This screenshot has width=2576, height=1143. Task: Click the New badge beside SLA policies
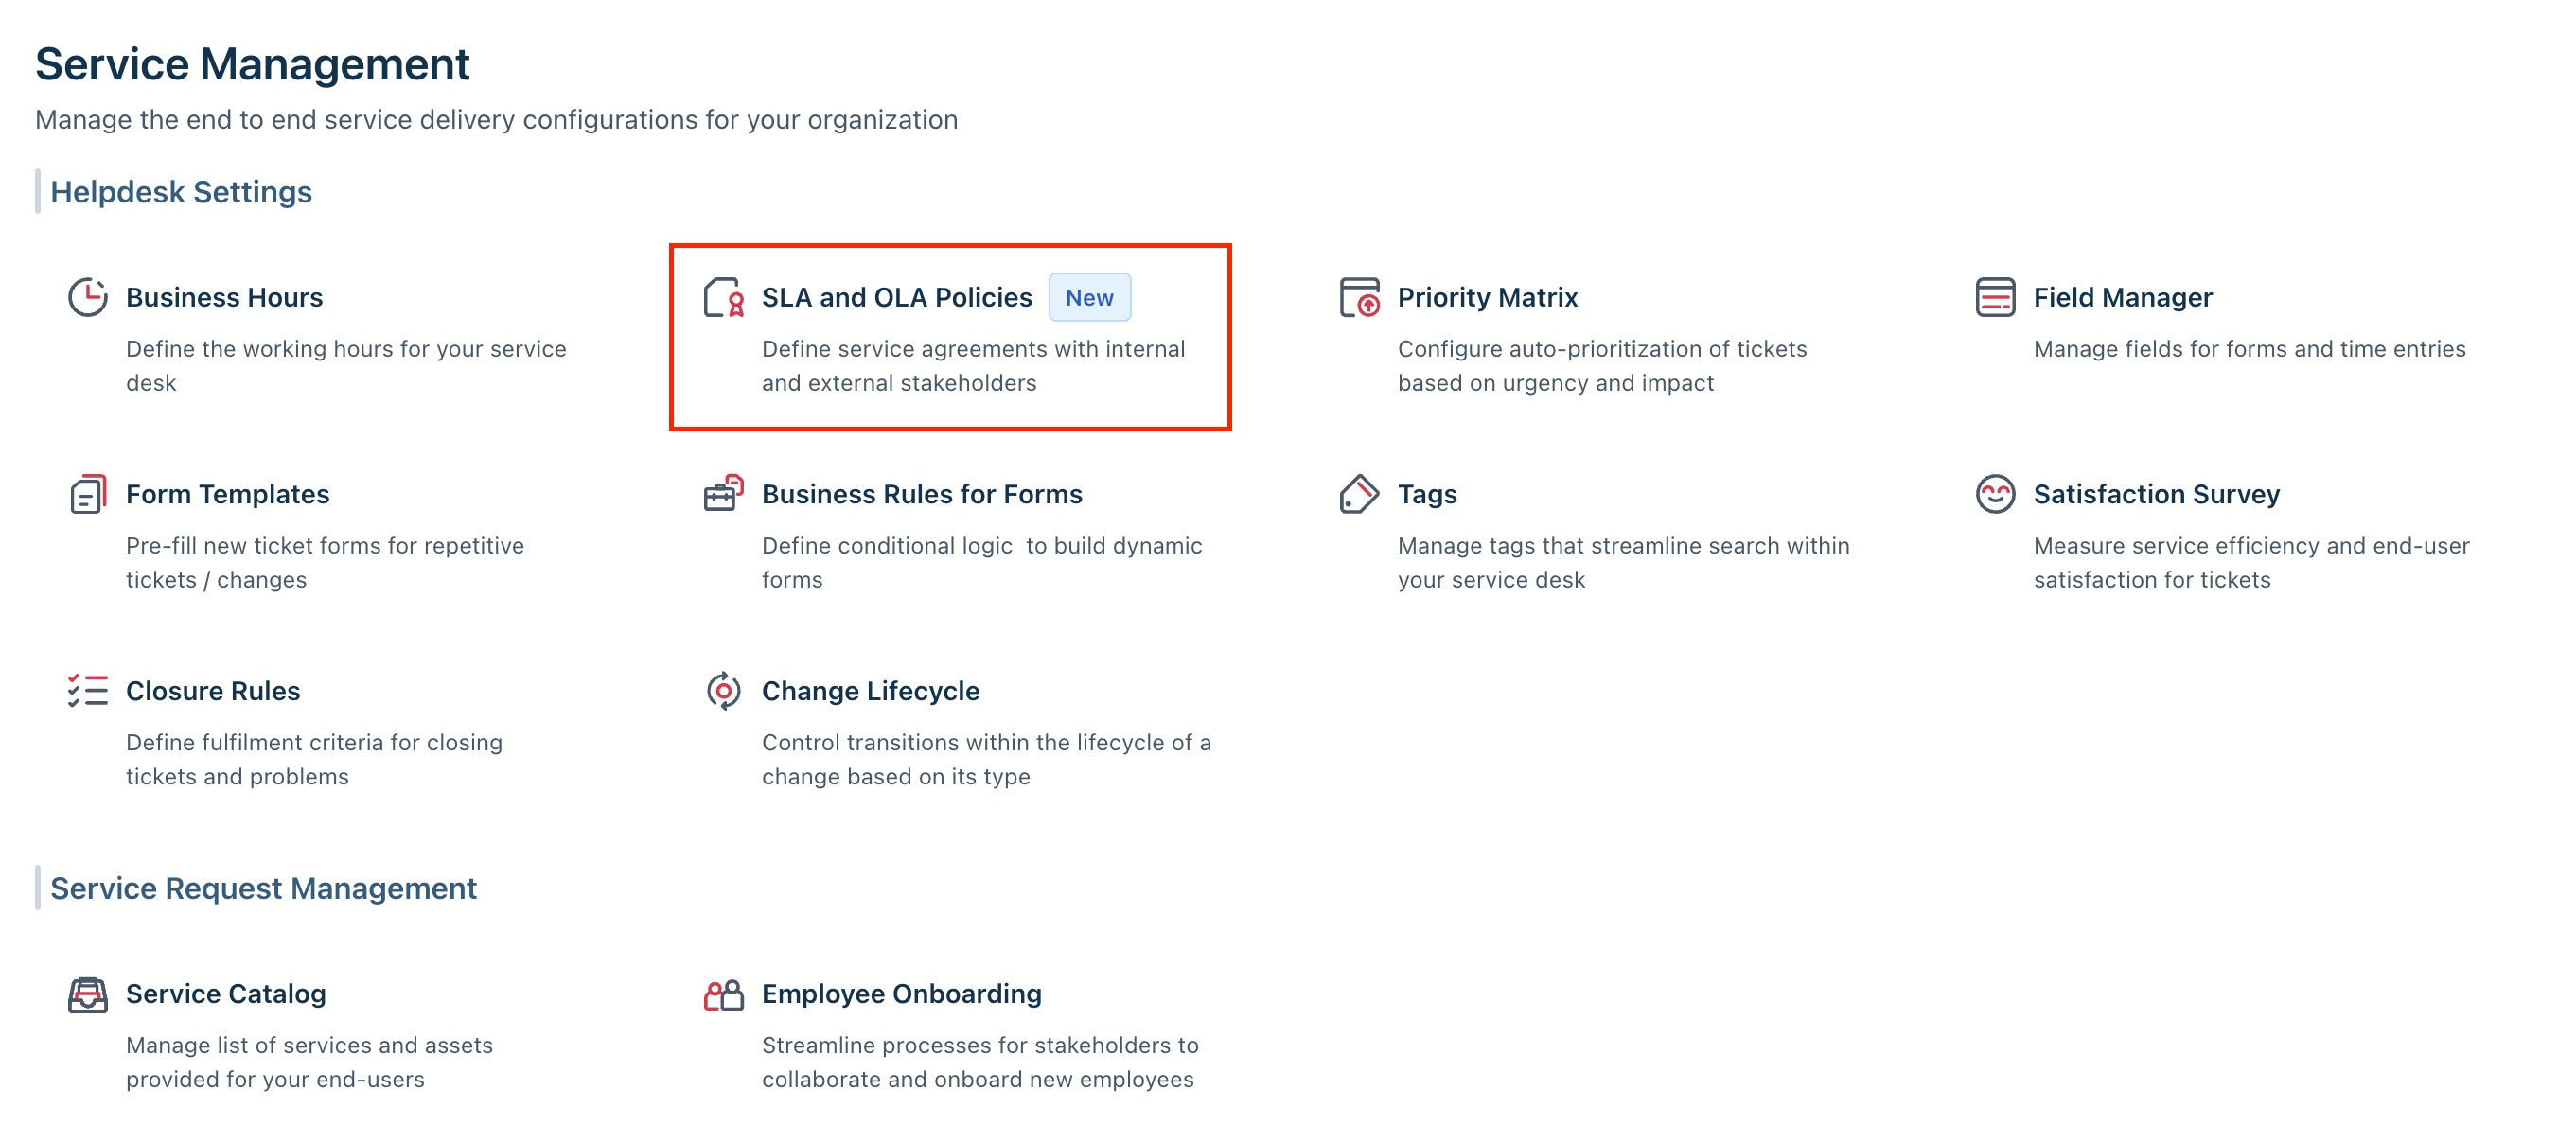(x=1089, y=297)
